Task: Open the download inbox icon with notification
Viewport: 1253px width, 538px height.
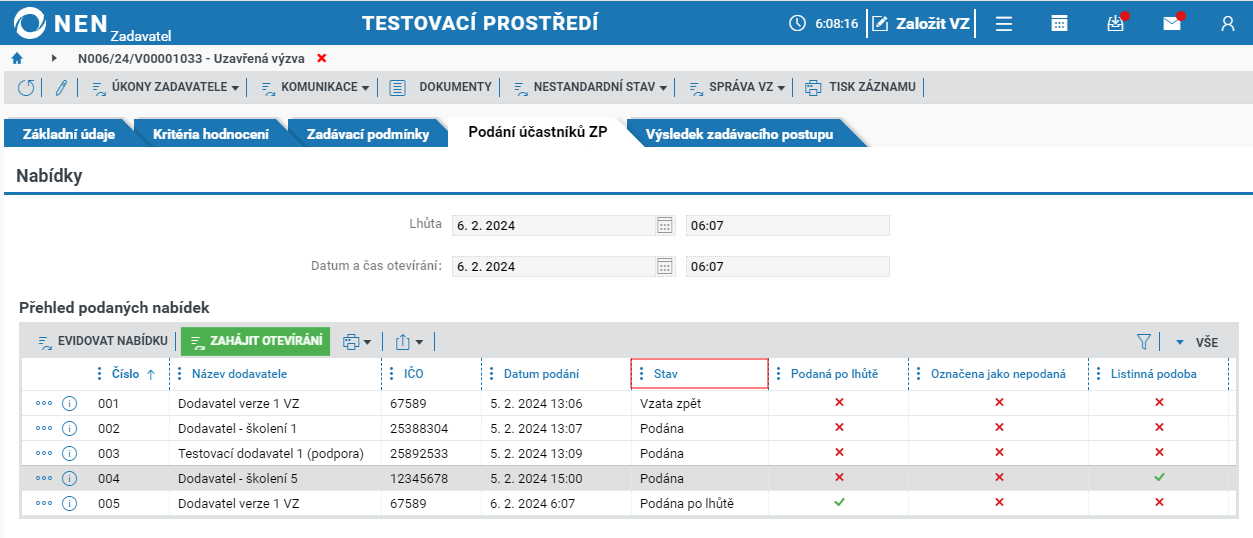Action: [x=1117, y=23]
